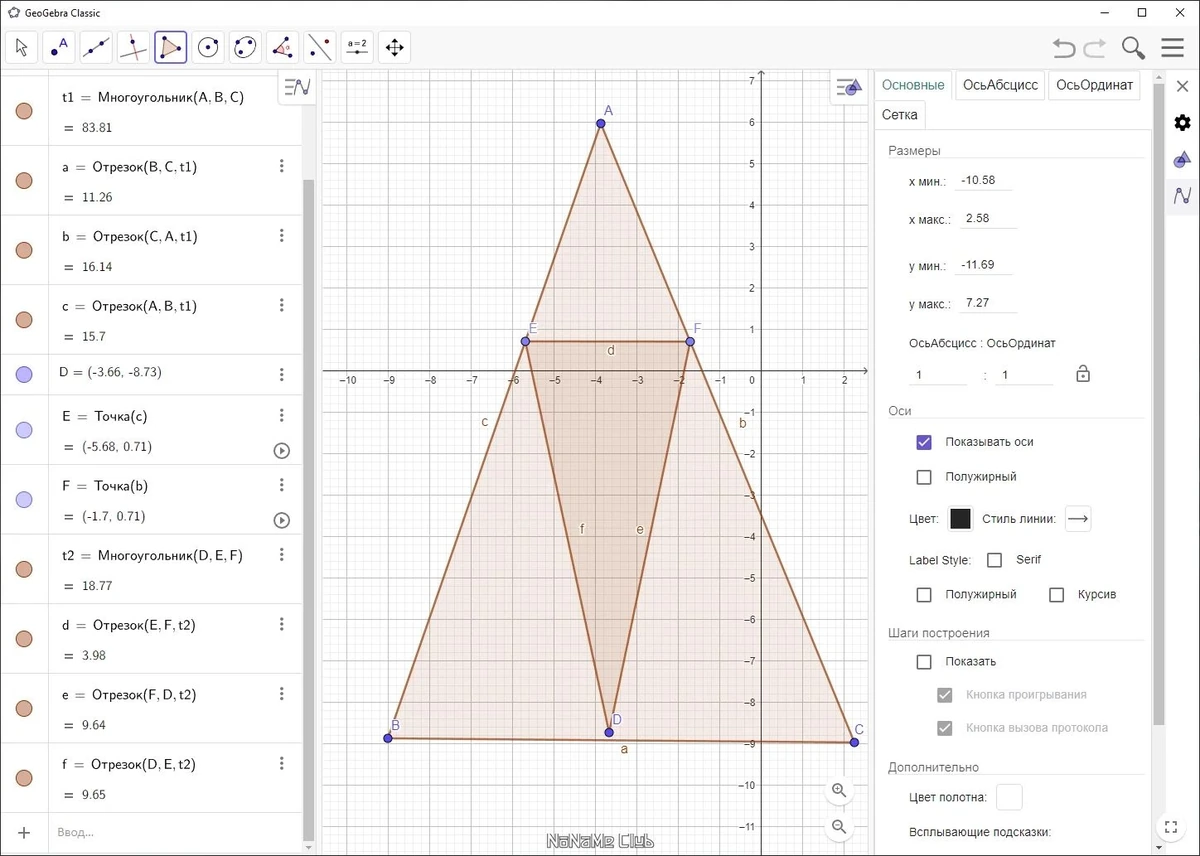Select the Perpendicular line tool
Viewport: 1200px width, 856px height.
tap(134, 47)
